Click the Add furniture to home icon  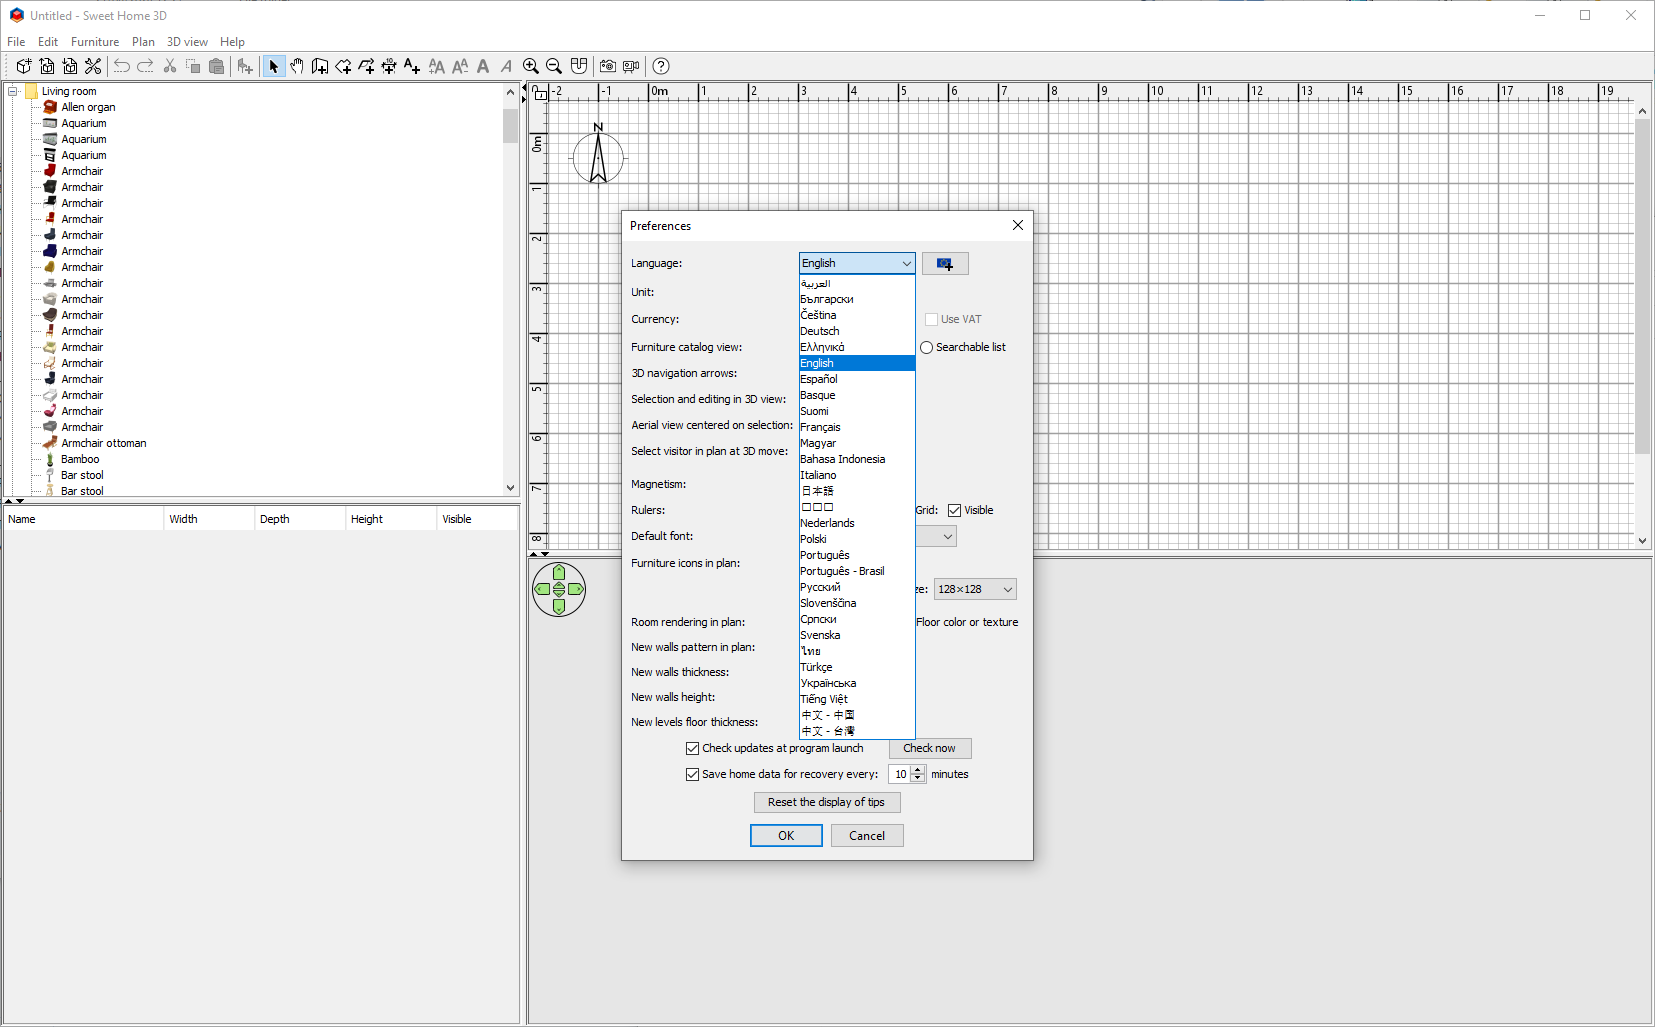pyautogui.click(x=245, y=66)
